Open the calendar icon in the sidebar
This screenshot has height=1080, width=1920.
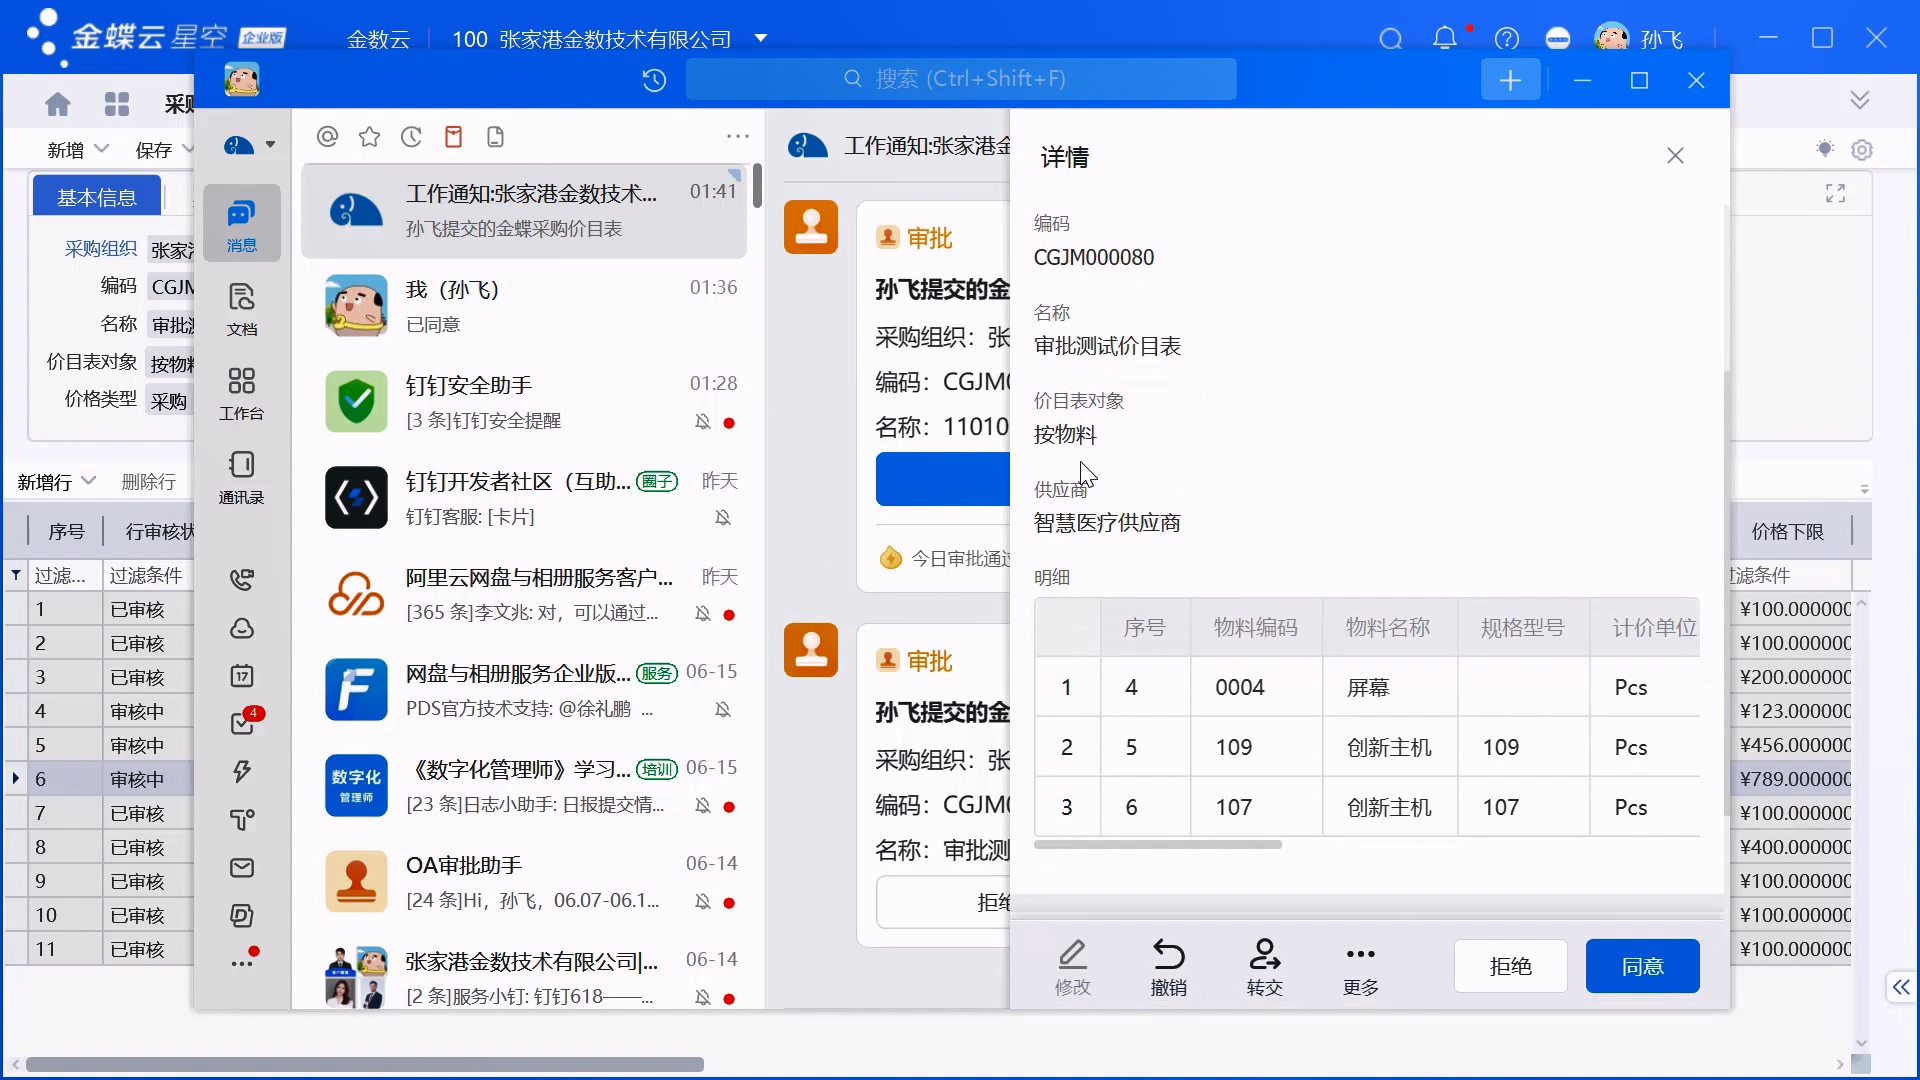pos(241,676)
